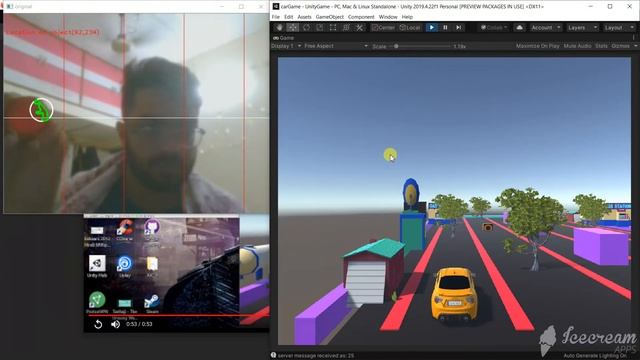The height and width of the screenshot is (360, 640).
Task: Open Game tab options menu dots
Action: [x=634, y=38]
